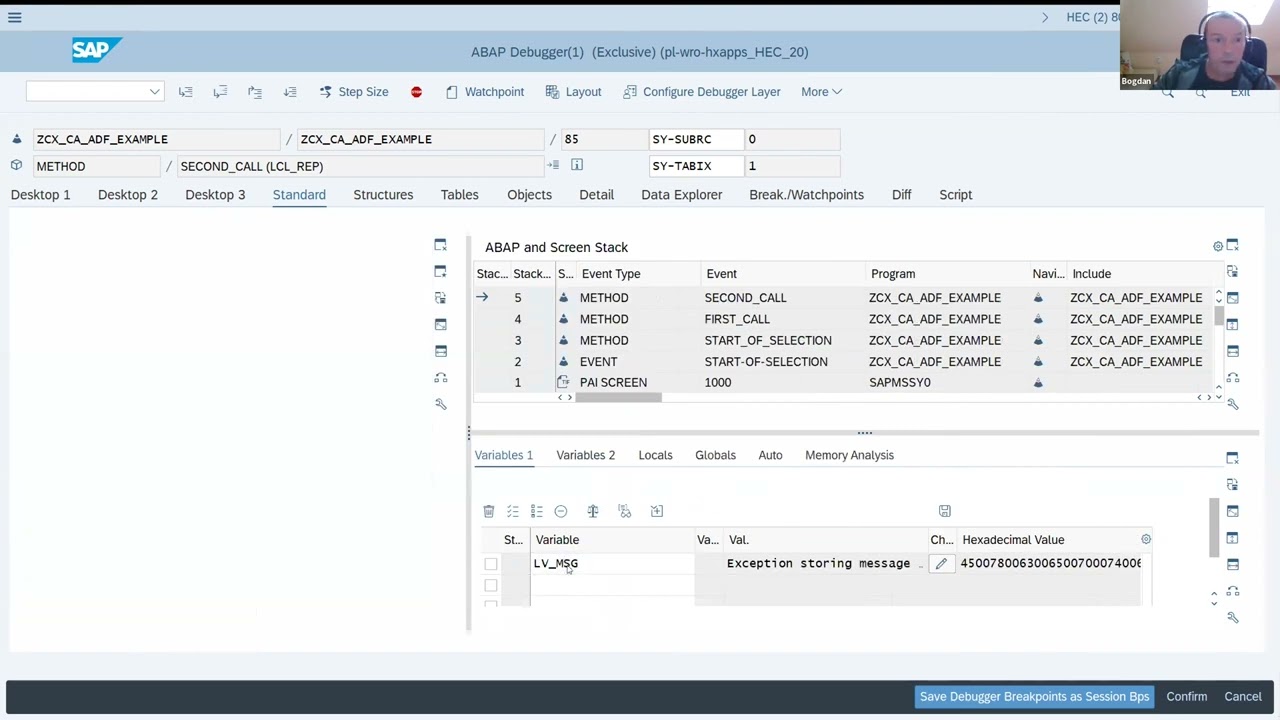Click the ABAP stack horizontal scrollbar thumb

[618, 398]
